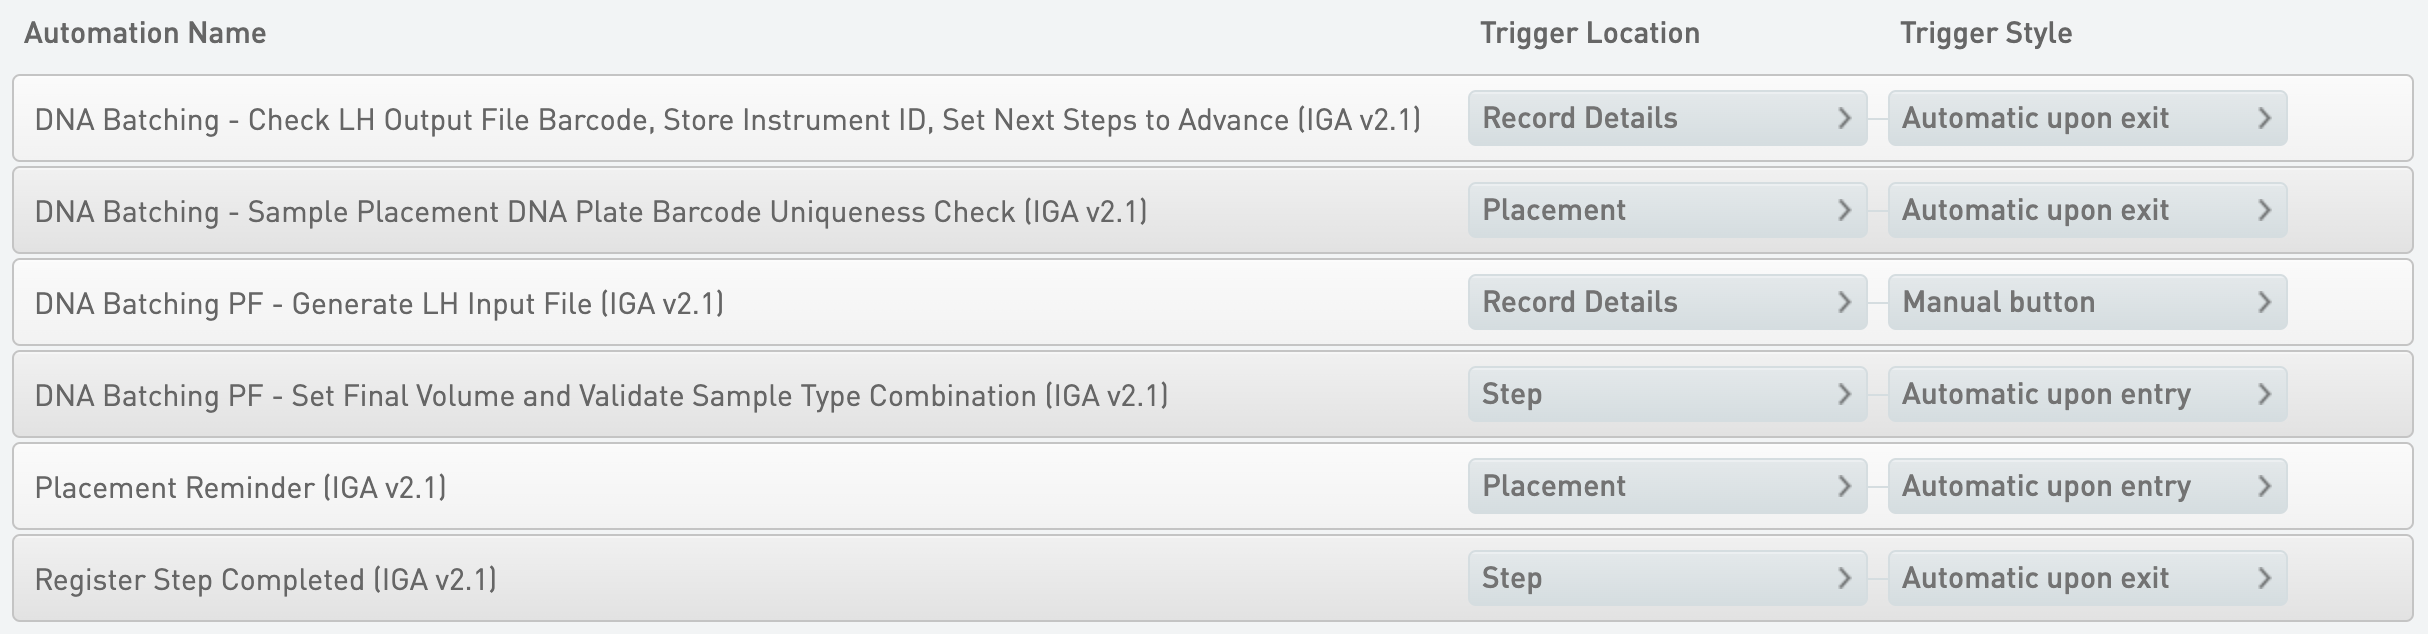Viewport: 2428px width, 634px height.
Task: Open Trigger Style for Register Step Completed
Action: click(x=2086, y=578)
